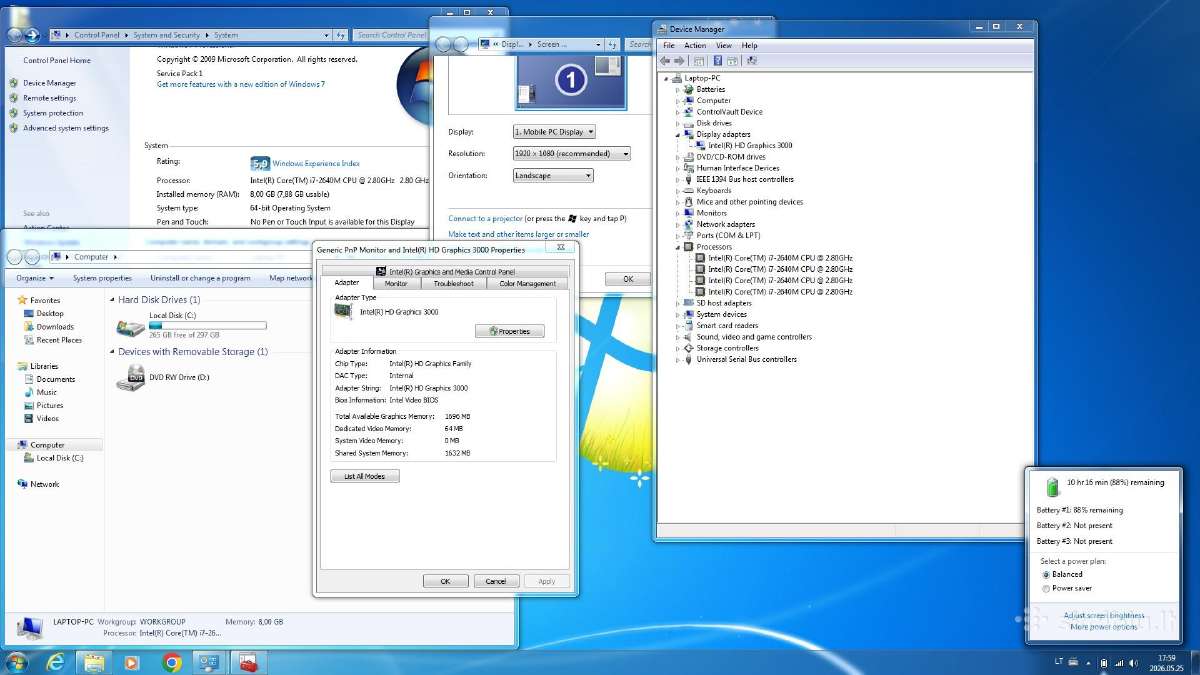Switch to the Color Management tab

528,284
